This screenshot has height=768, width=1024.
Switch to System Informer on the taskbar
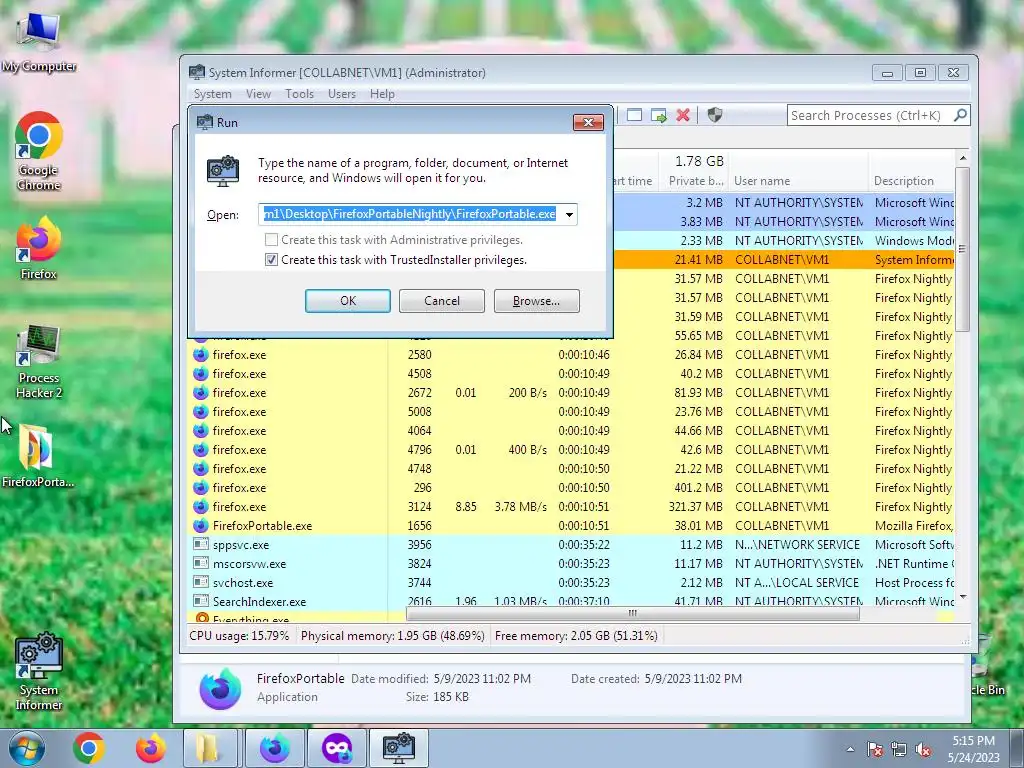399,748
